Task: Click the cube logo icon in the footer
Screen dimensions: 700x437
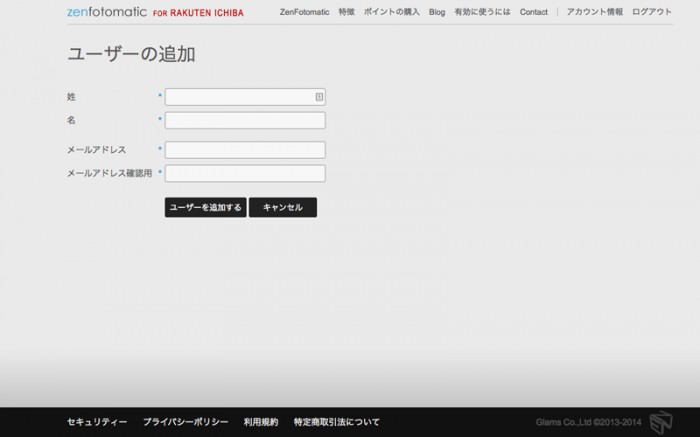Action: point(660,422)
